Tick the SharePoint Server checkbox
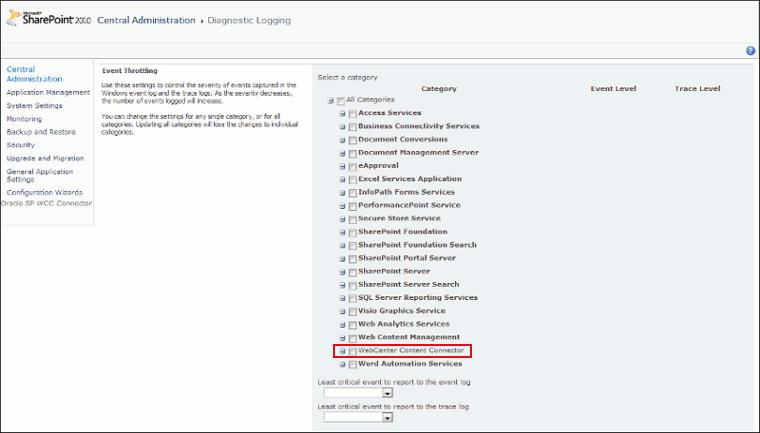The height and width of the screenshot is (433, 760). pos(352,273)
